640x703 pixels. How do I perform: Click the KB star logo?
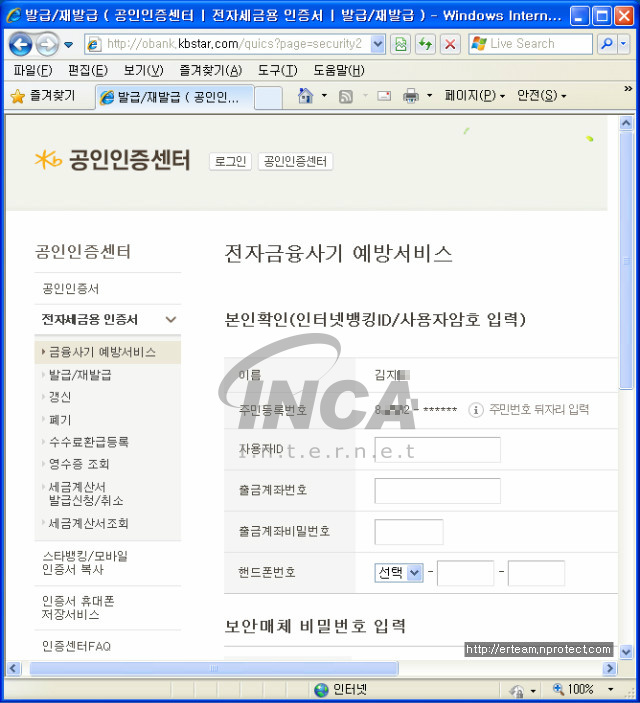click(48, 160)
